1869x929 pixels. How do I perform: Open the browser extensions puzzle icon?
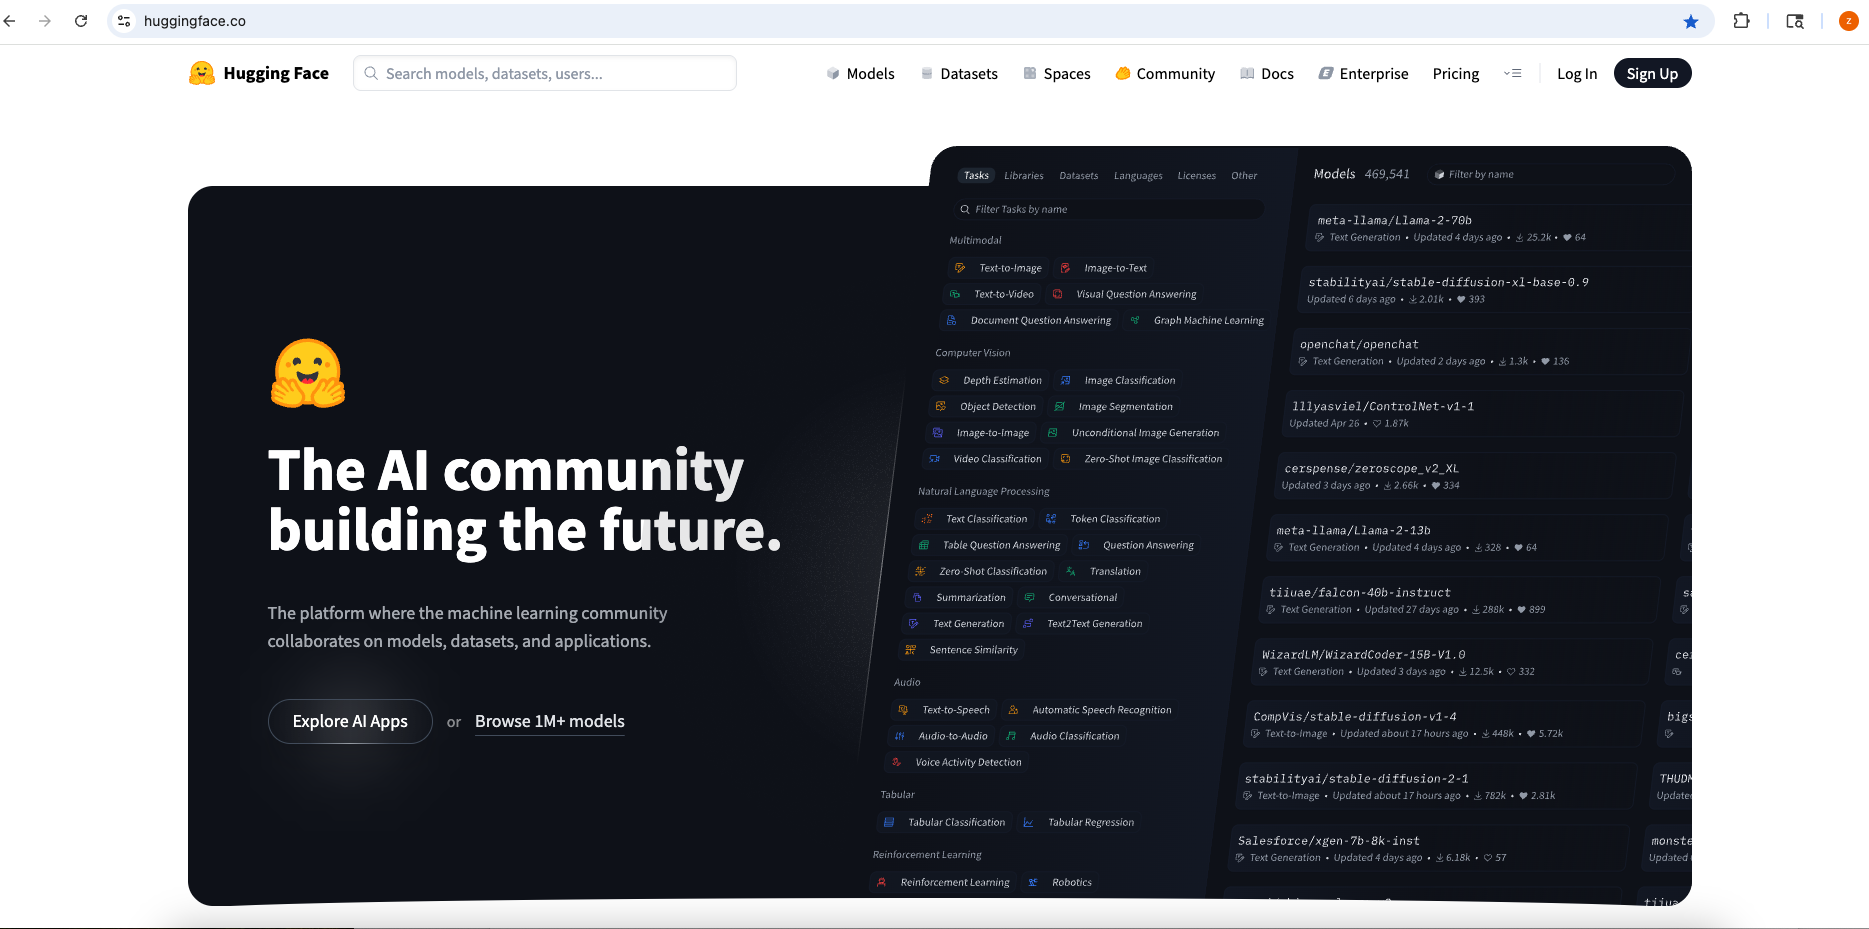(x=1741, y=20)
